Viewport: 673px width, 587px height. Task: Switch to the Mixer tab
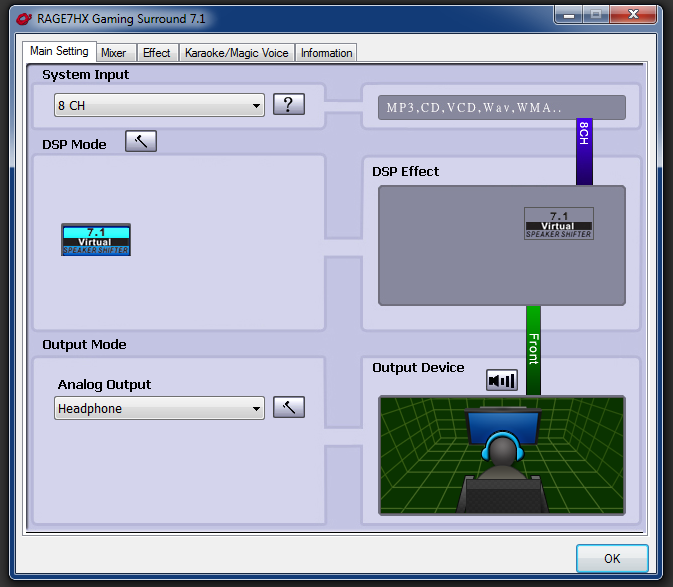(114, 53)
